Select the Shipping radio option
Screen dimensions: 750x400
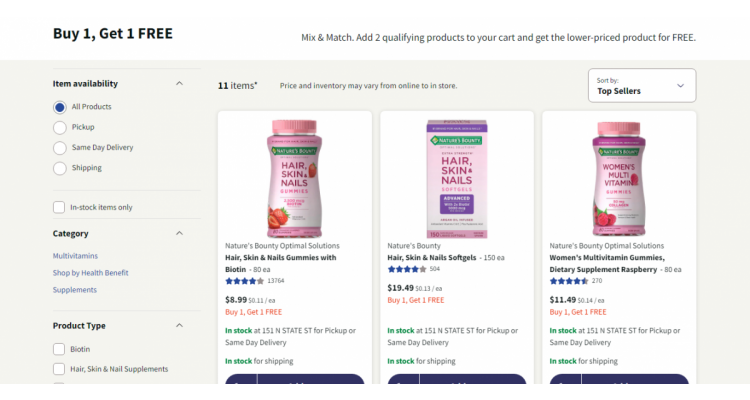pyautogui.click(x=60, y=168)
